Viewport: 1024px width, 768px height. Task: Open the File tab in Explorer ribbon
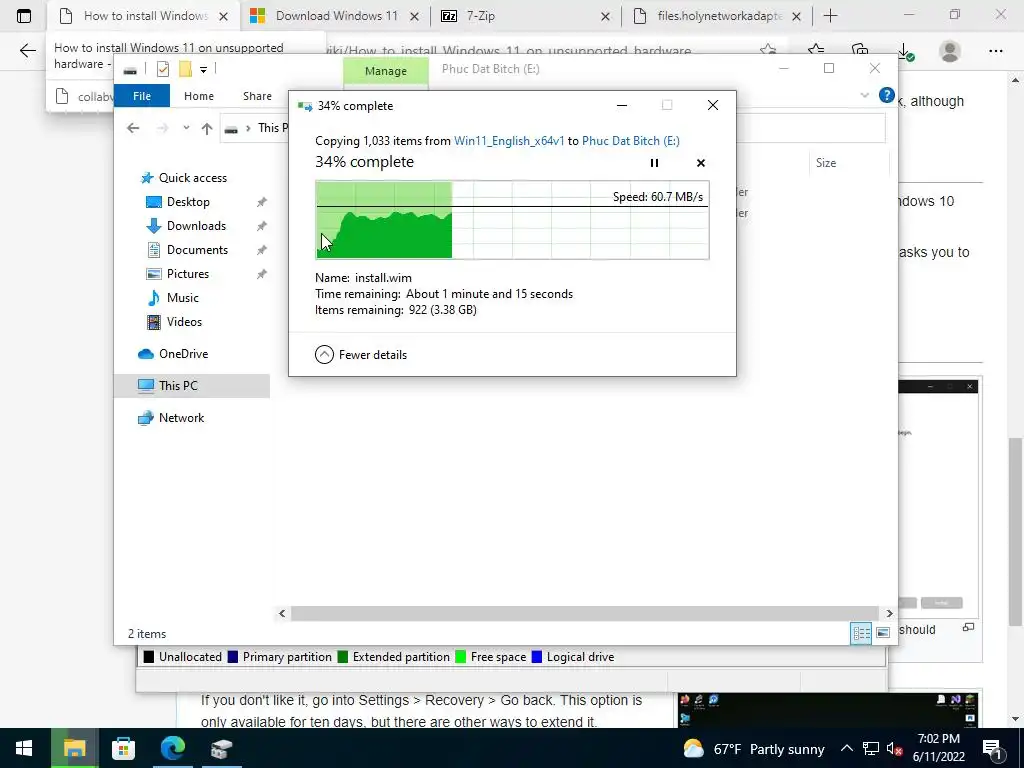click(142, 96)
